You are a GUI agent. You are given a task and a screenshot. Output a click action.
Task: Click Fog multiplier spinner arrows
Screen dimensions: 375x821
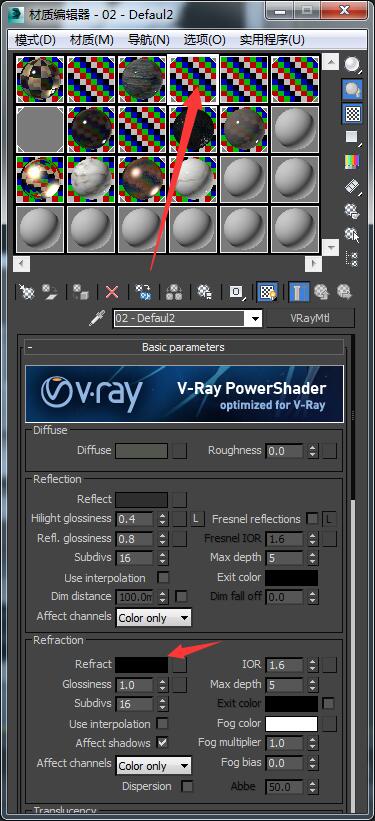point(313,743)
